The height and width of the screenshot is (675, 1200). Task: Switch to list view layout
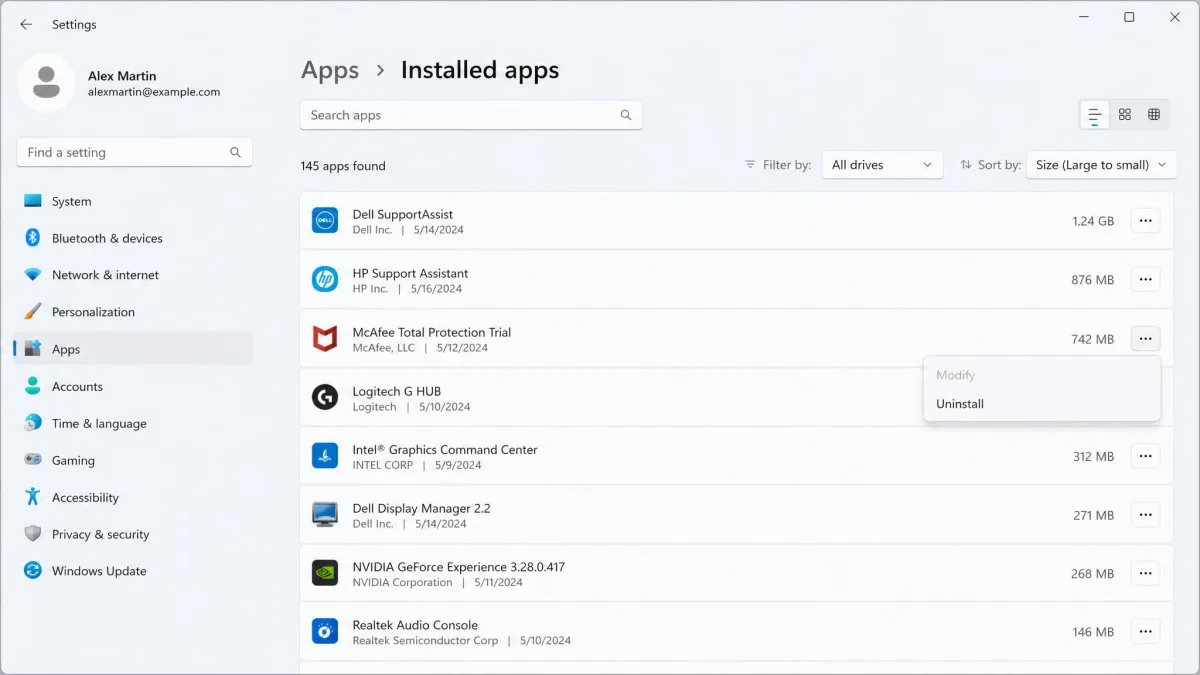pos(1095,115)
